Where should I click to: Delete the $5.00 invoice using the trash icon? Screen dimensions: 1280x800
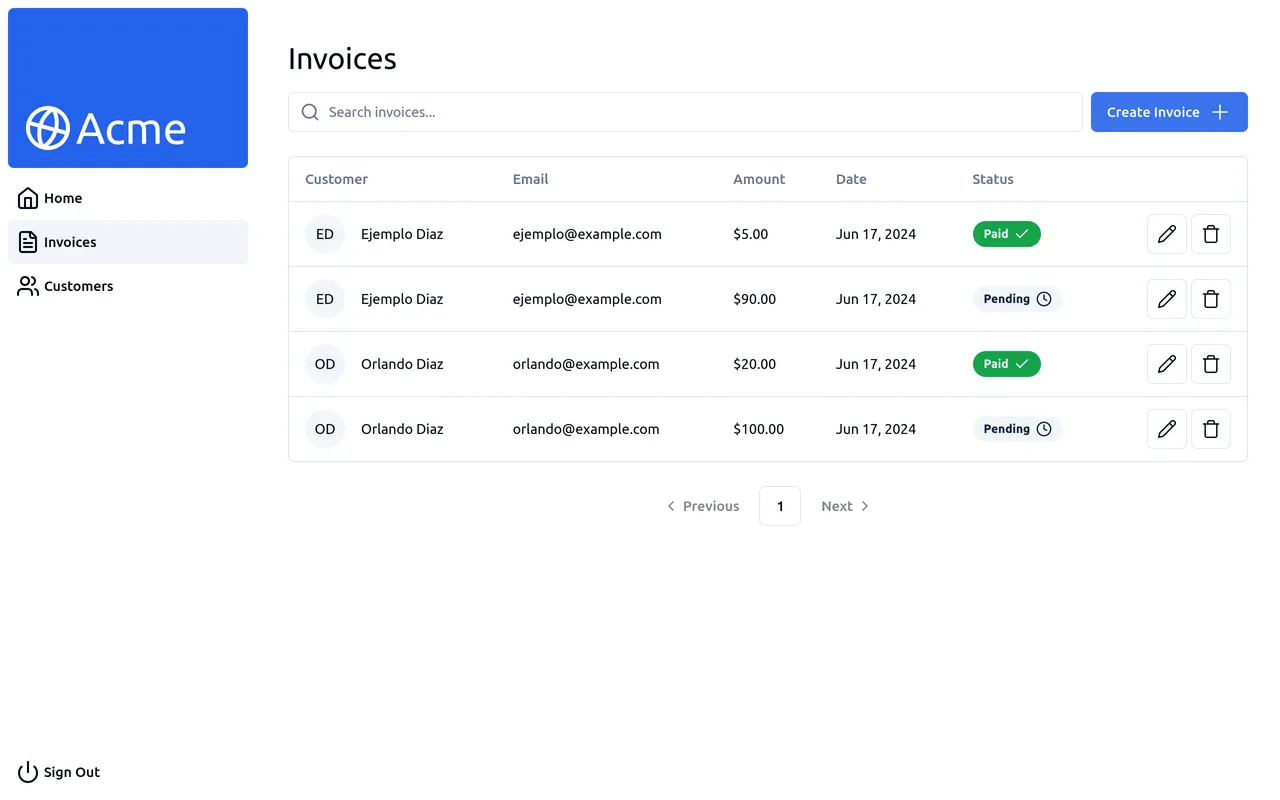click(1210, 234)
